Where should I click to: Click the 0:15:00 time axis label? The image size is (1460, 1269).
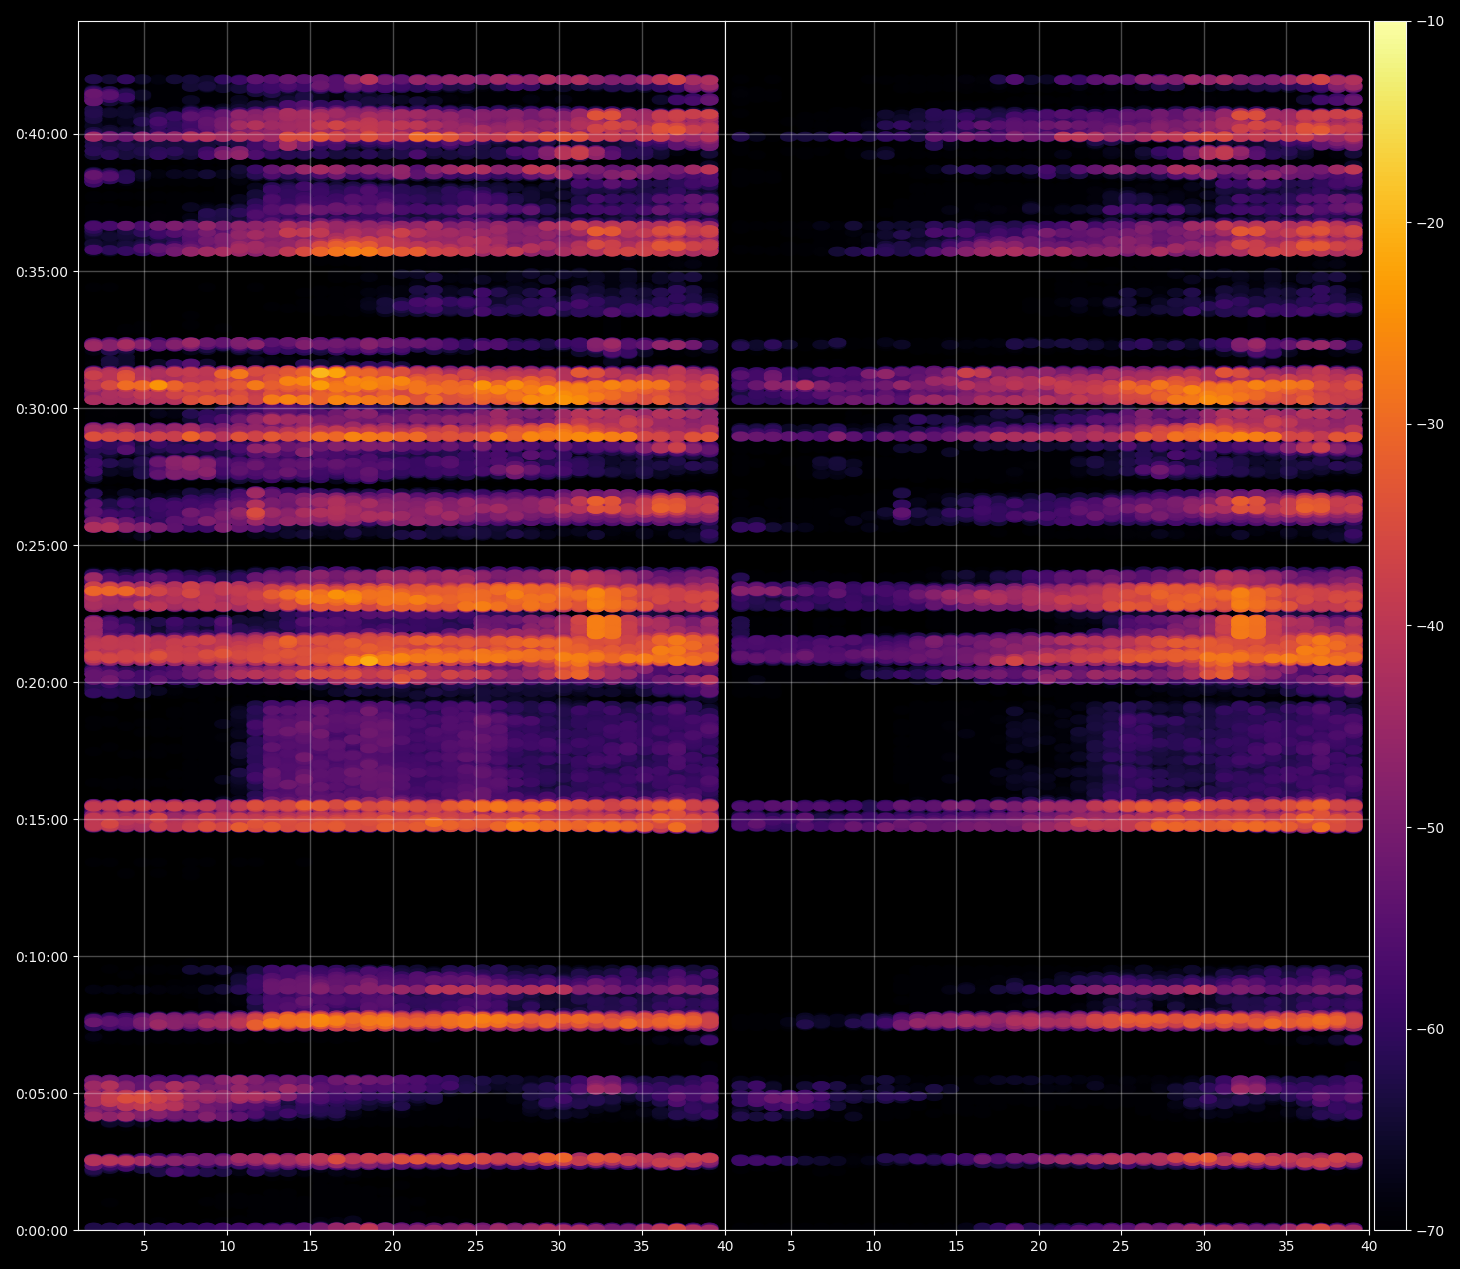coord(42,820)
